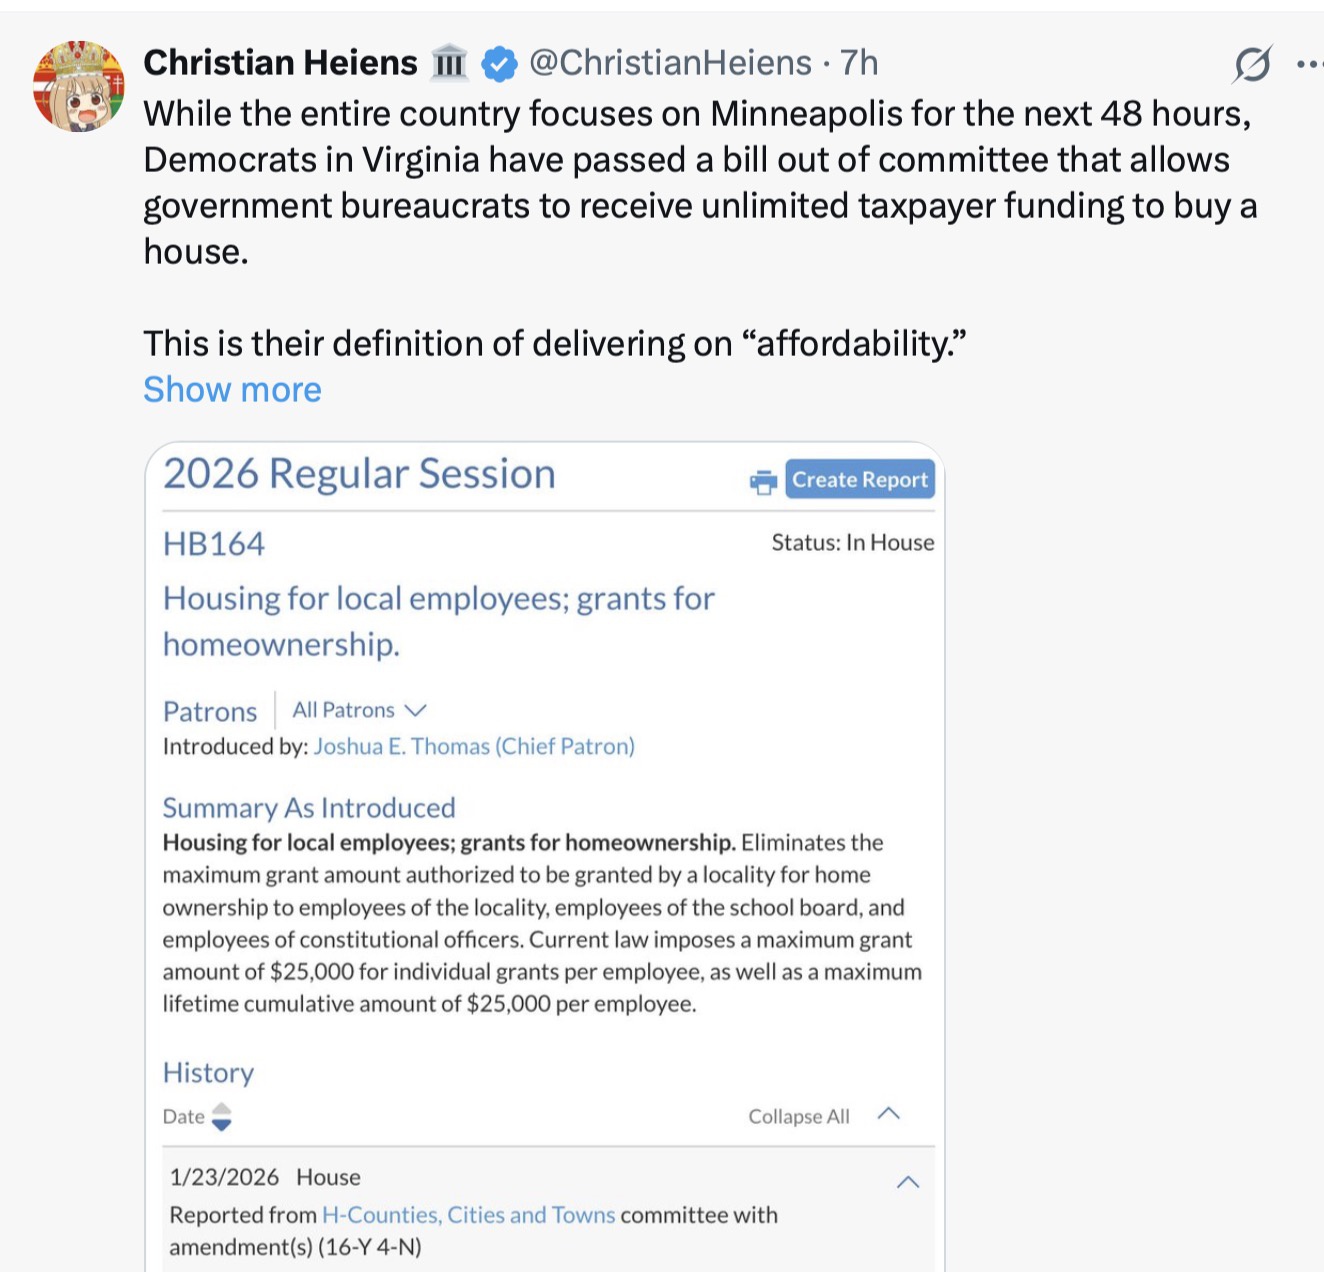
Task: Toggle the Date sort arrows
Action: (x=222, y=1117)
